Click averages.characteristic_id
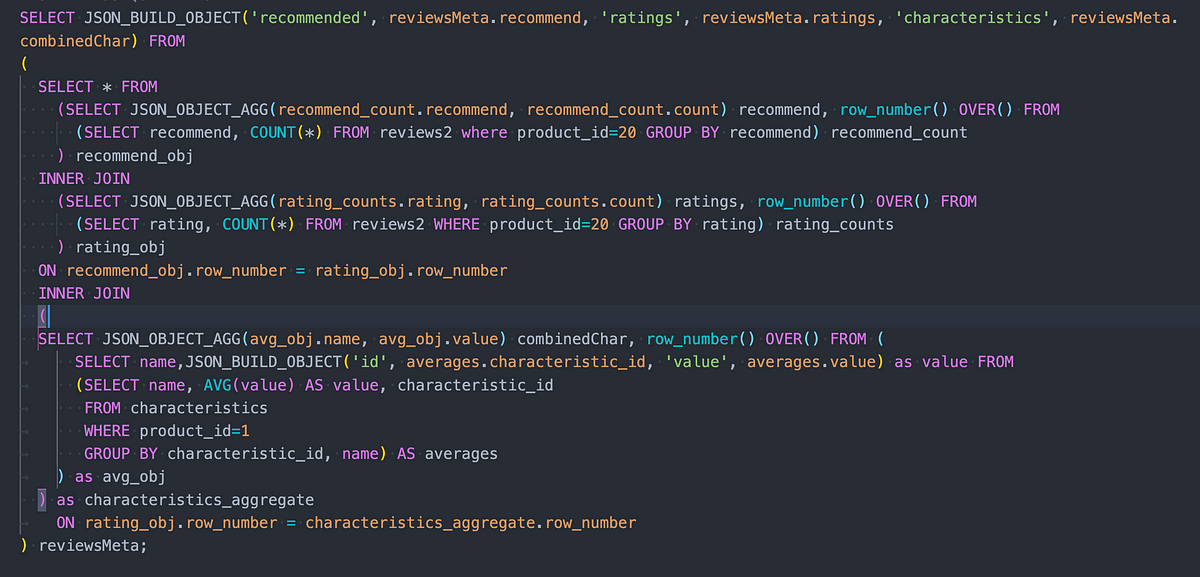This screenshot has width=1200, height=577. (x=527, y=362)
